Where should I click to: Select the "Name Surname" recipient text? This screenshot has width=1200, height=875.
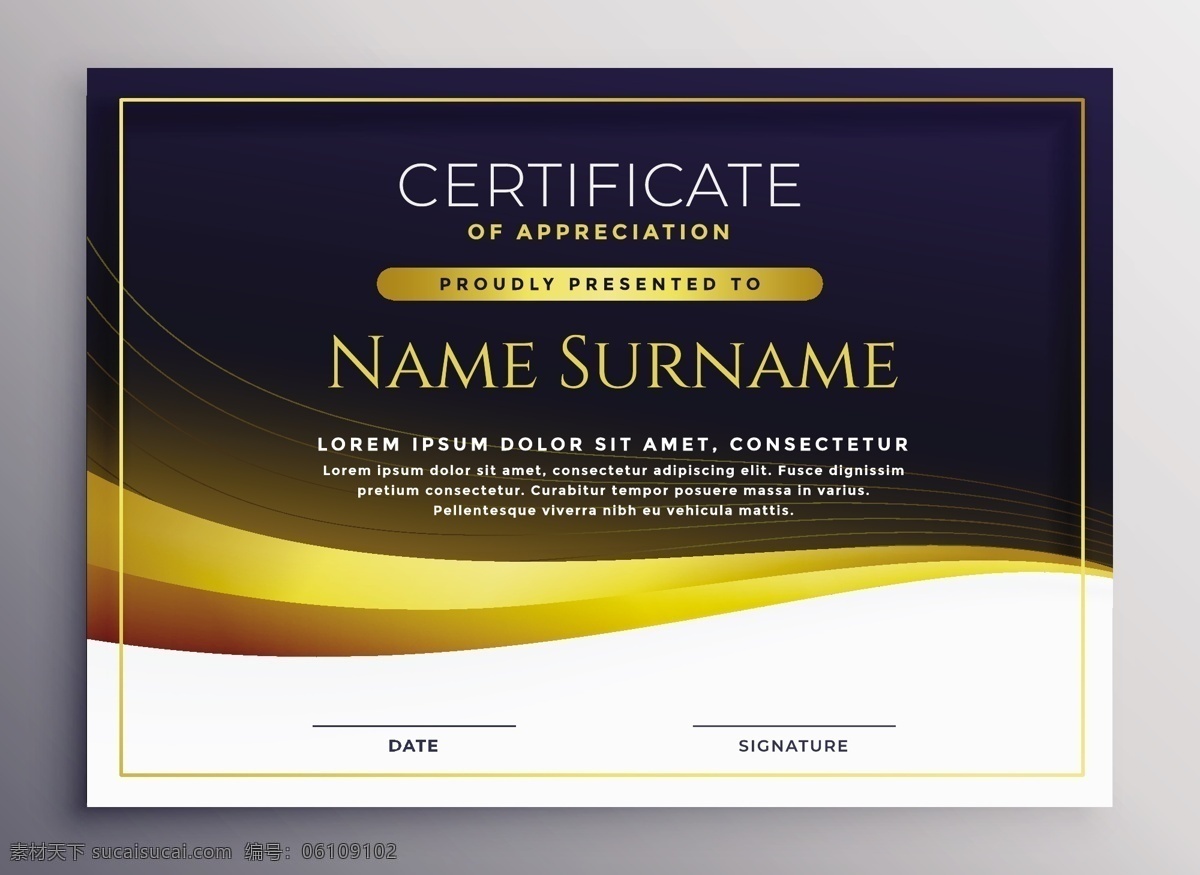click(x=613, y=362)
